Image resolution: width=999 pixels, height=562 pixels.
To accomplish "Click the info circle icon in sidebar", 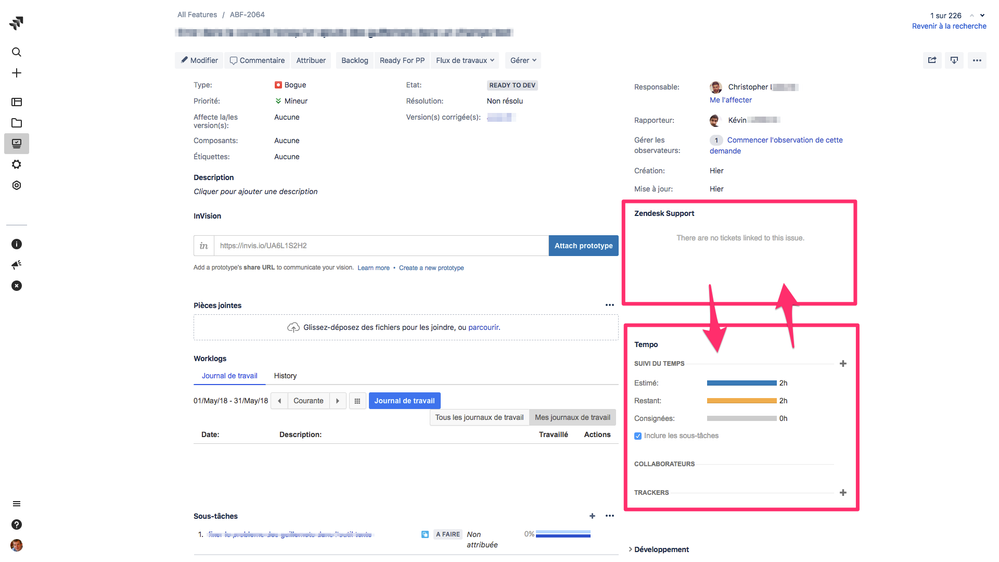I will (17, 244).
